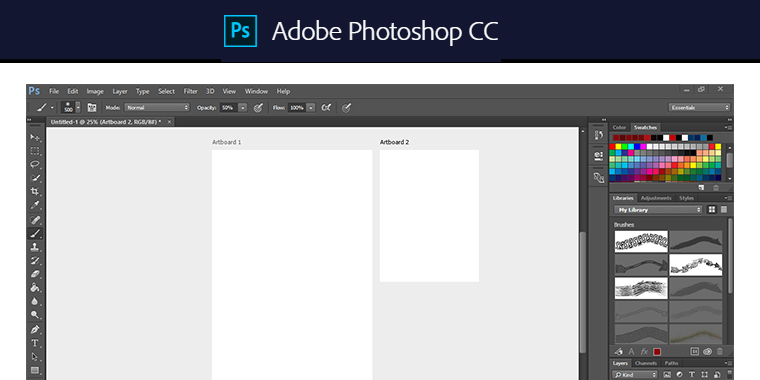Open the Image menu
The height and width of the screenshot is (380, 760).
(x=95, y=91)
